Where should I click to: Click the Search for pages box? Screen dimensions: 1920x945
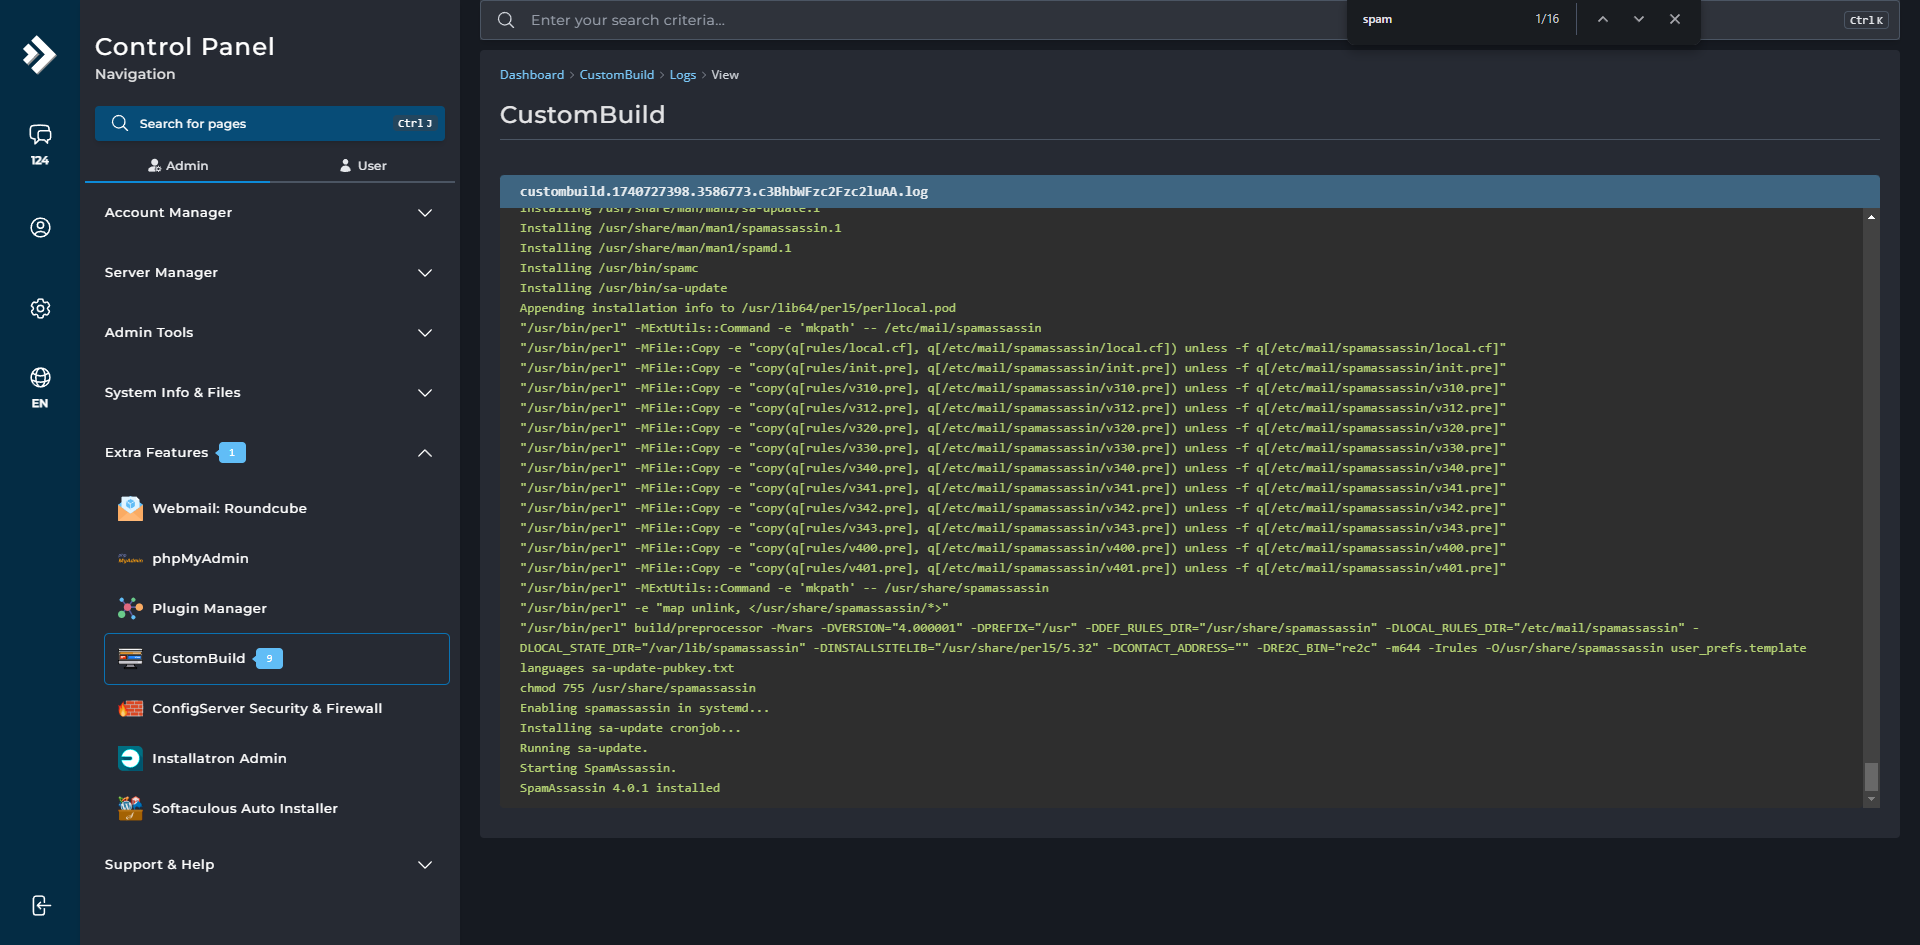(270, 123)
